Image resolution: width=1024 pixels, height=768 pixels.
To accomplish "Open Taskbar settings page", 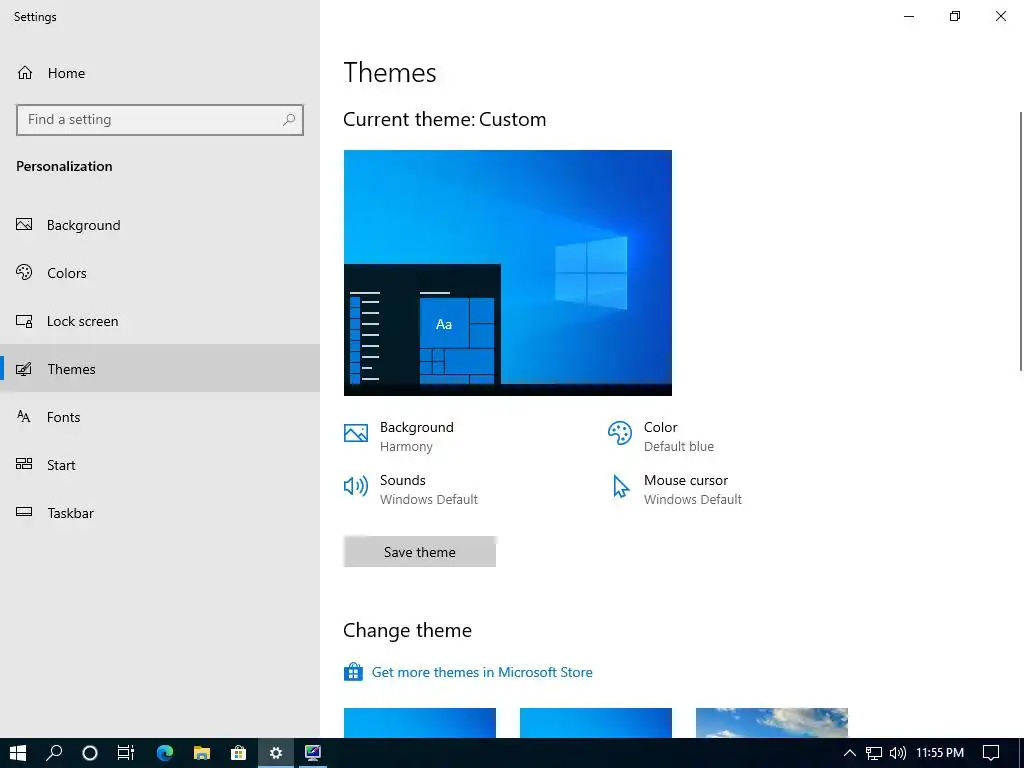I will [160, 513].
